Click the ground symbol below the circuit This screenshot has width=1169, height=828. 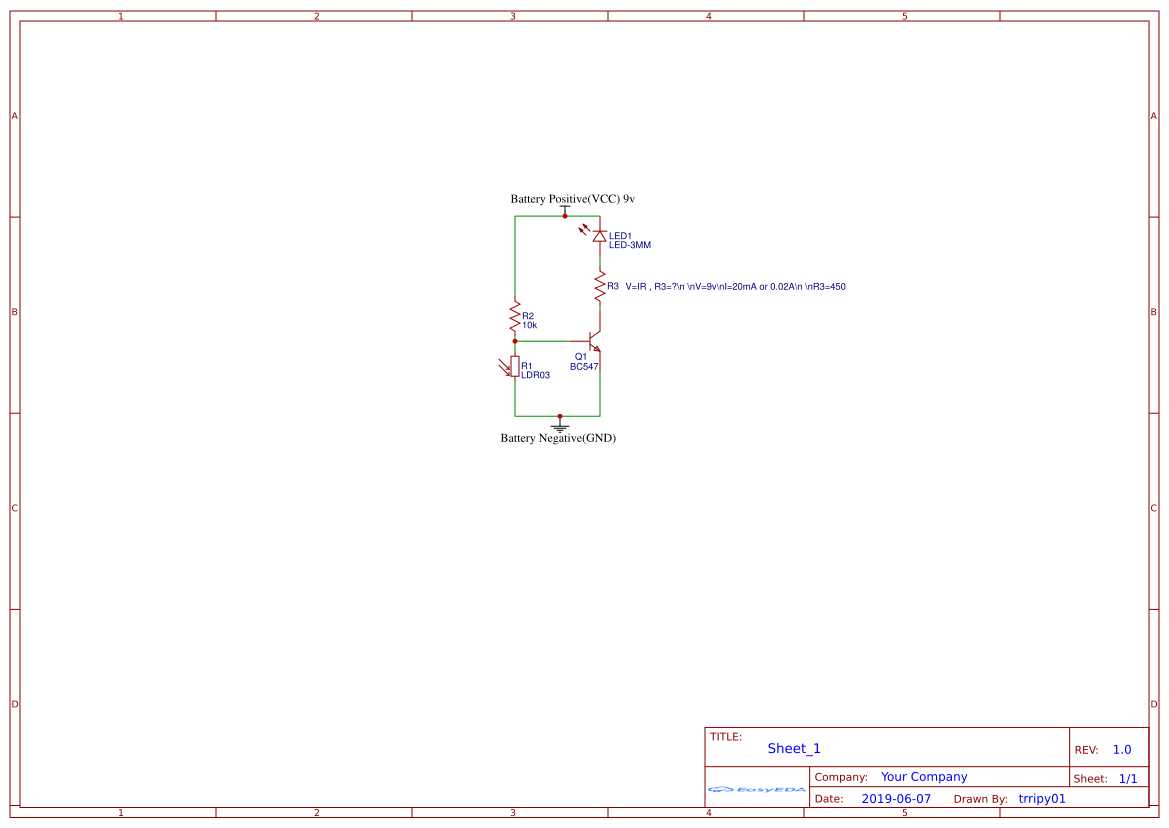(560, 427)
